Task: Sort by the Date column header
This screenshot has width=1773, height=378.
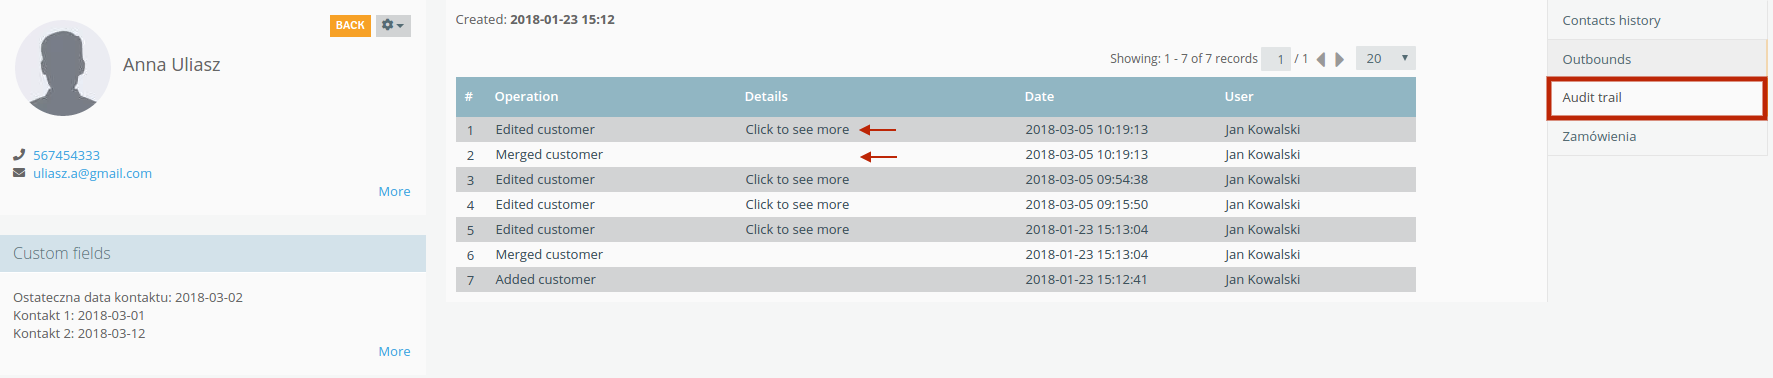Action: [x=1039, y=96]
